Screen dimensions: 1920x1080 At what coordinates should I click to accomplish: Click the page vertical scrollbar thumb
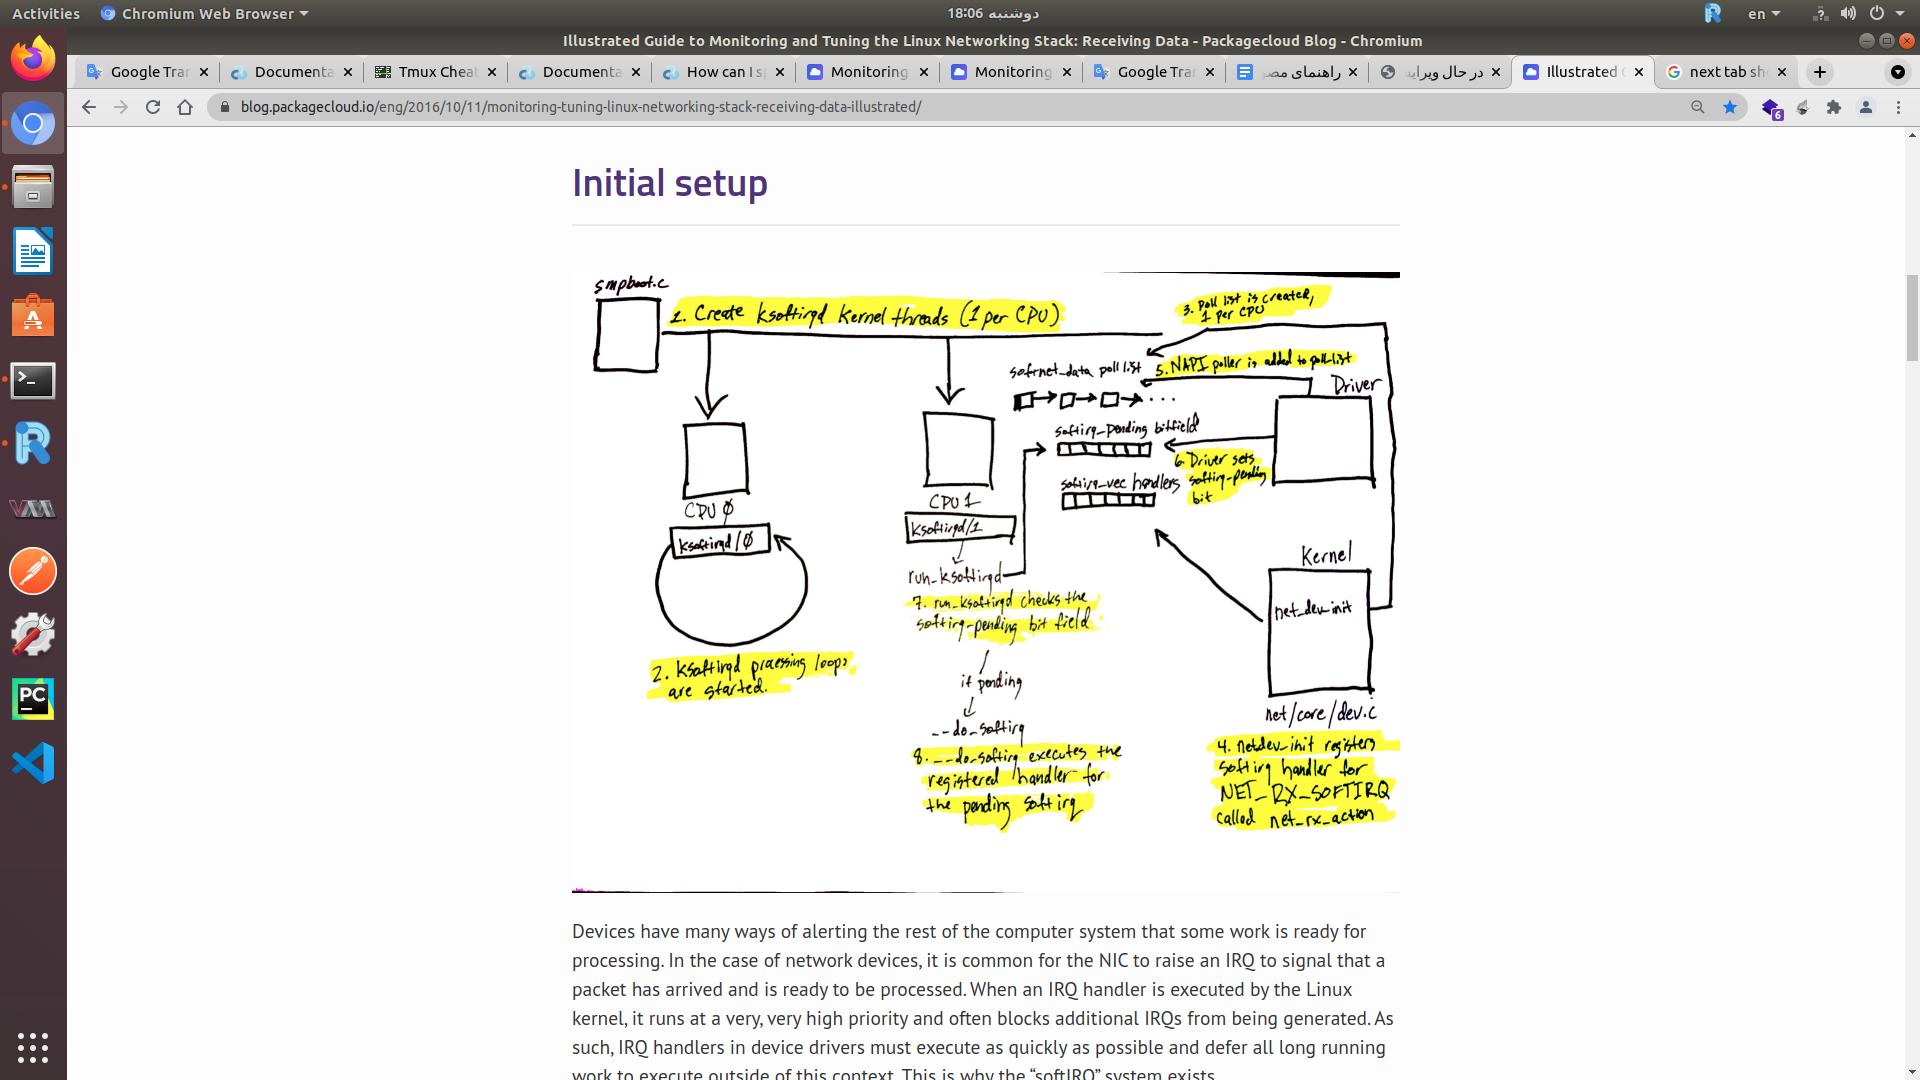point(1912,315)
